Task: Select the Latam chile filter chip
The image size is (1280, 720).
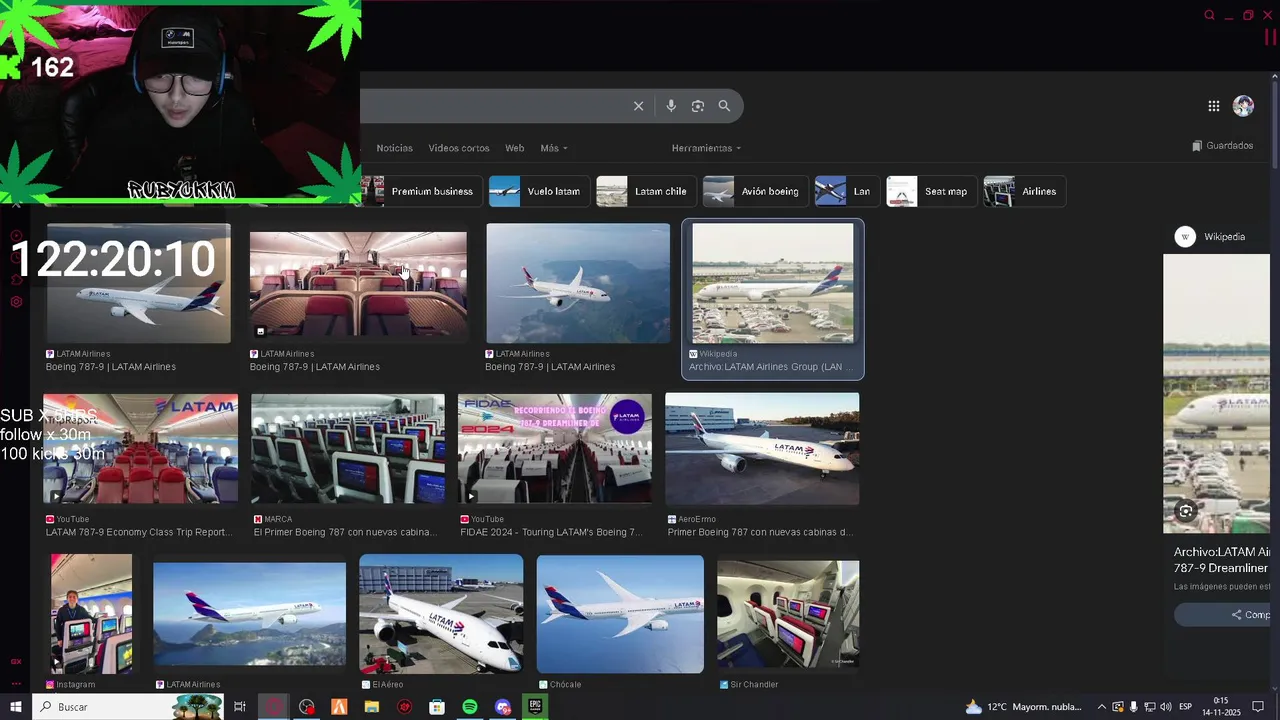Action: [646, 191]
